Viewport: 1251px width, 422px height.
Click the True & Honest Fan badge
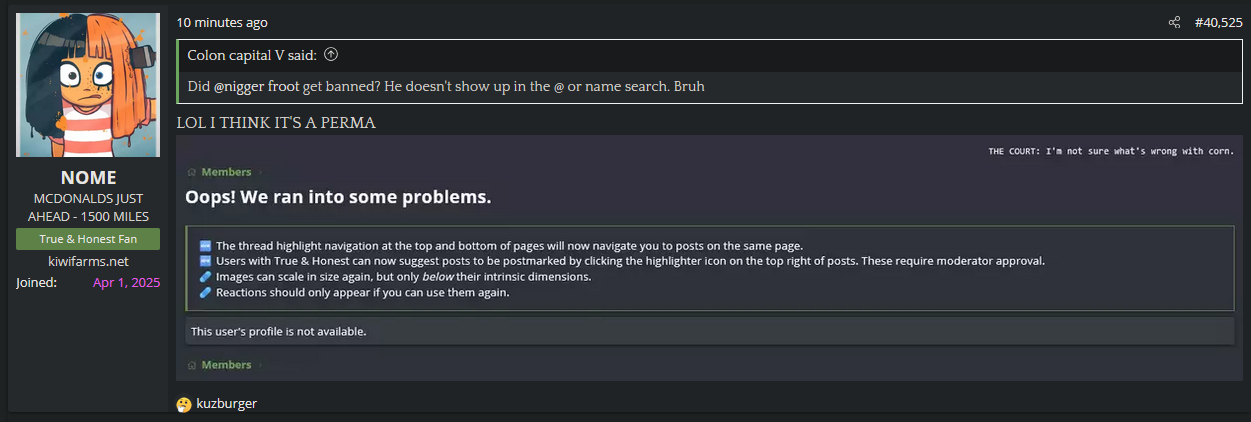[88, 239]
